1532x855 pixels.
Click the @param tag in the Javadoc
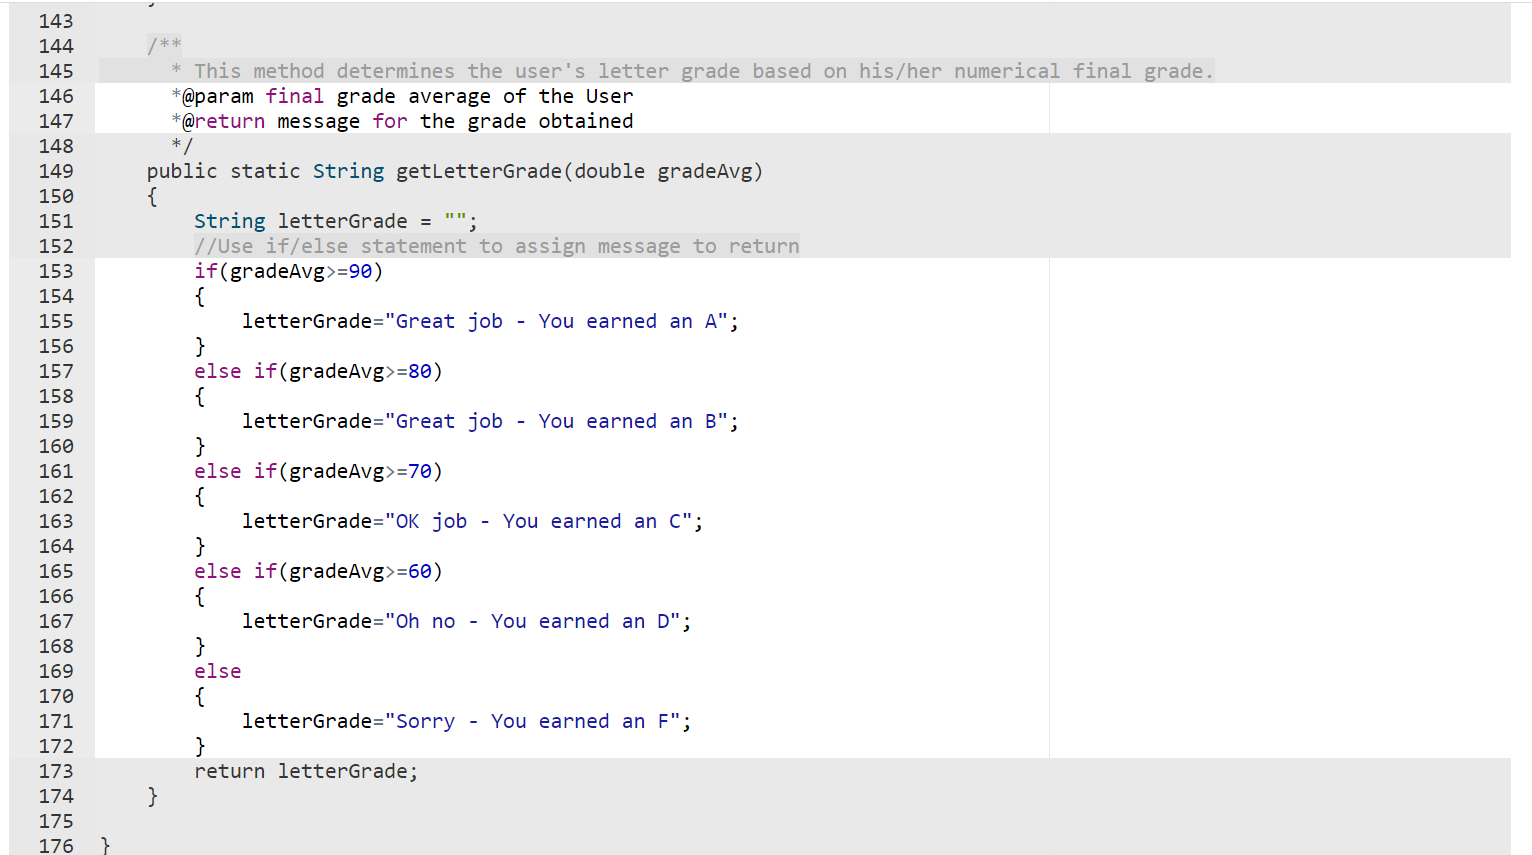(217, 96)
